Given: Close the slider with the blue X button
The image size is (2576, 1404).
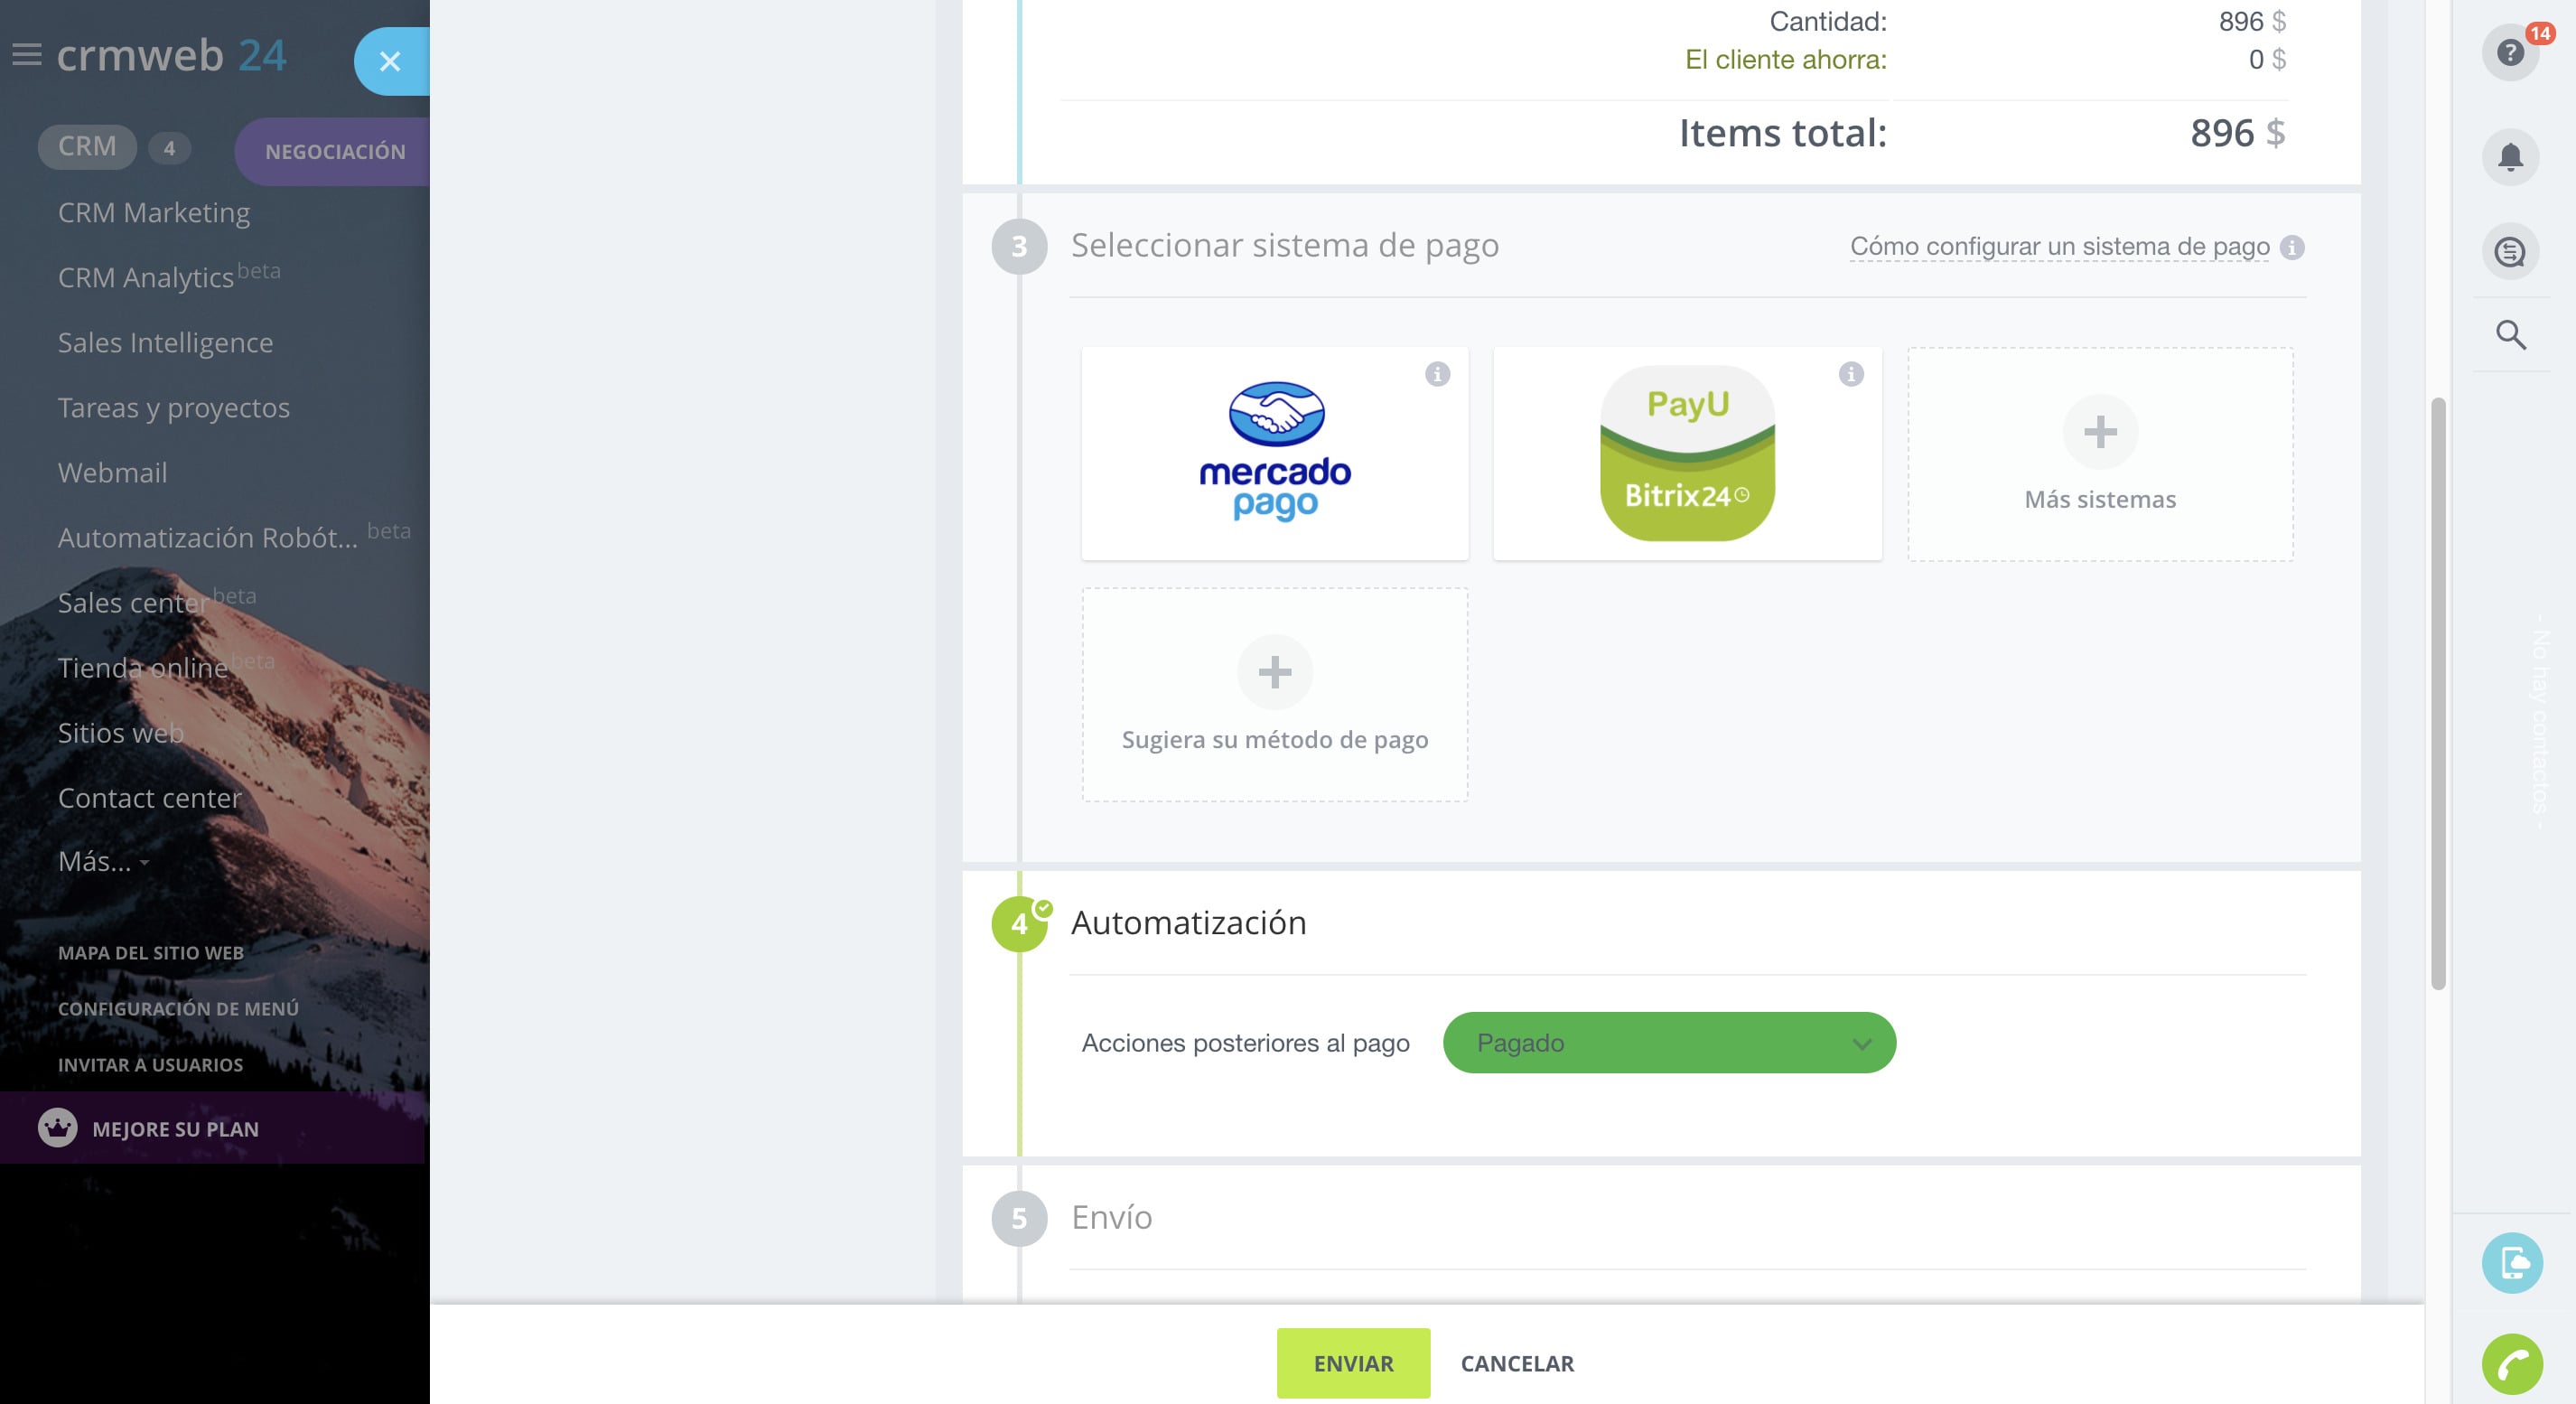Looking at the screenshot, I should click(x=391, y=61).
